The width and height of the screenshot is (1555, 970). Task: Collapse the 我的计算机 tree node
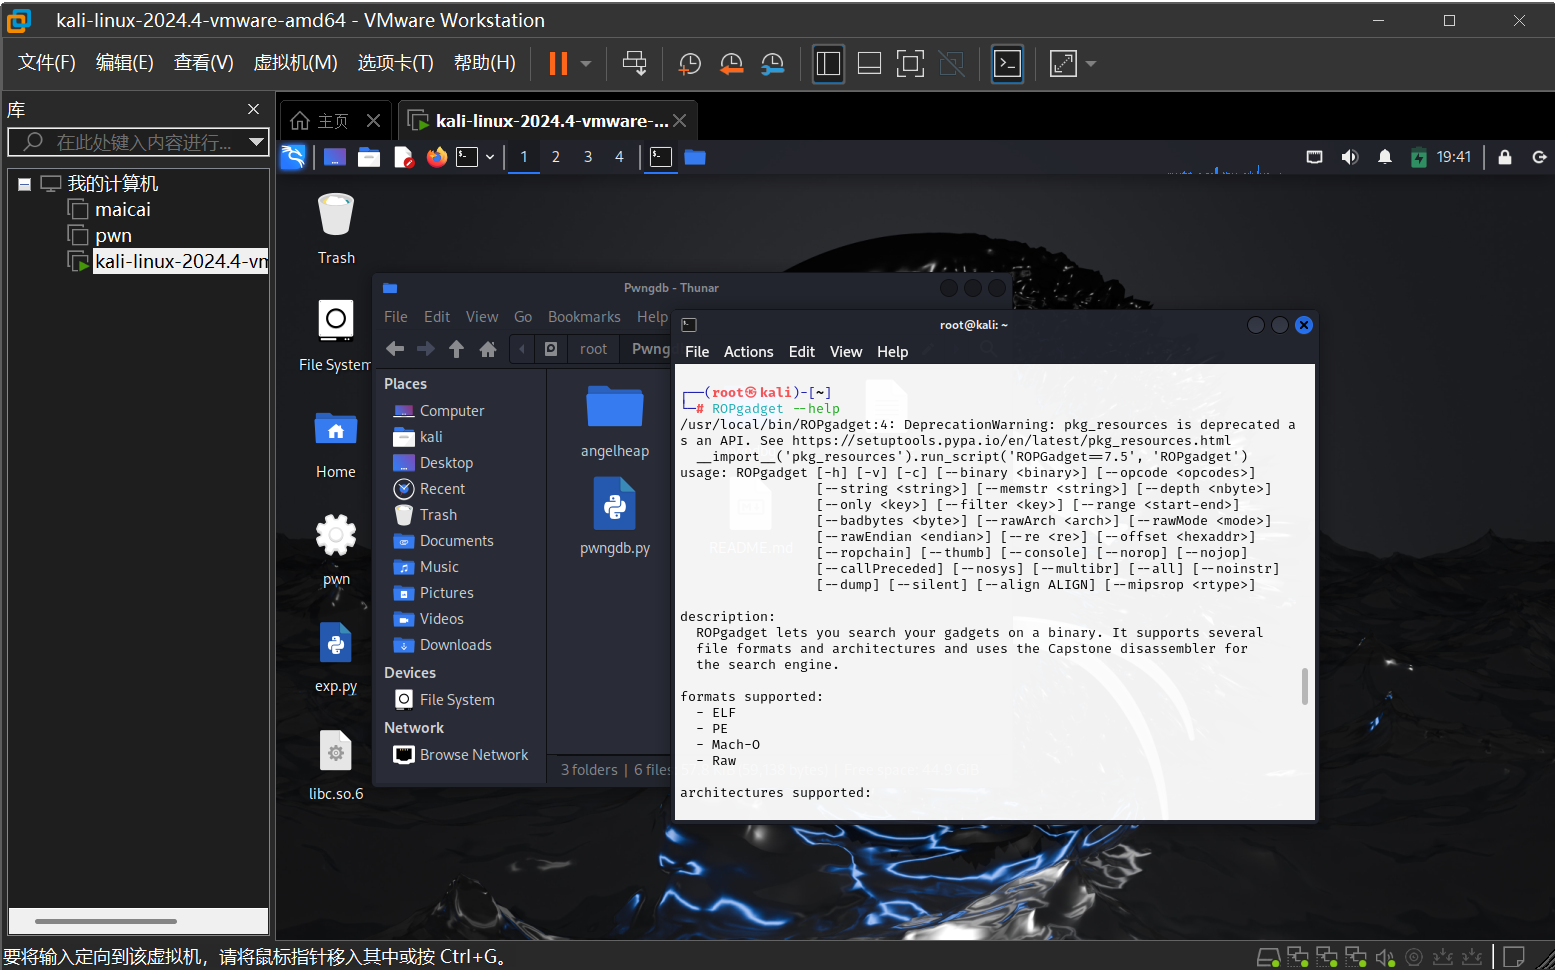pyautogui.click(x=24, y=184)
